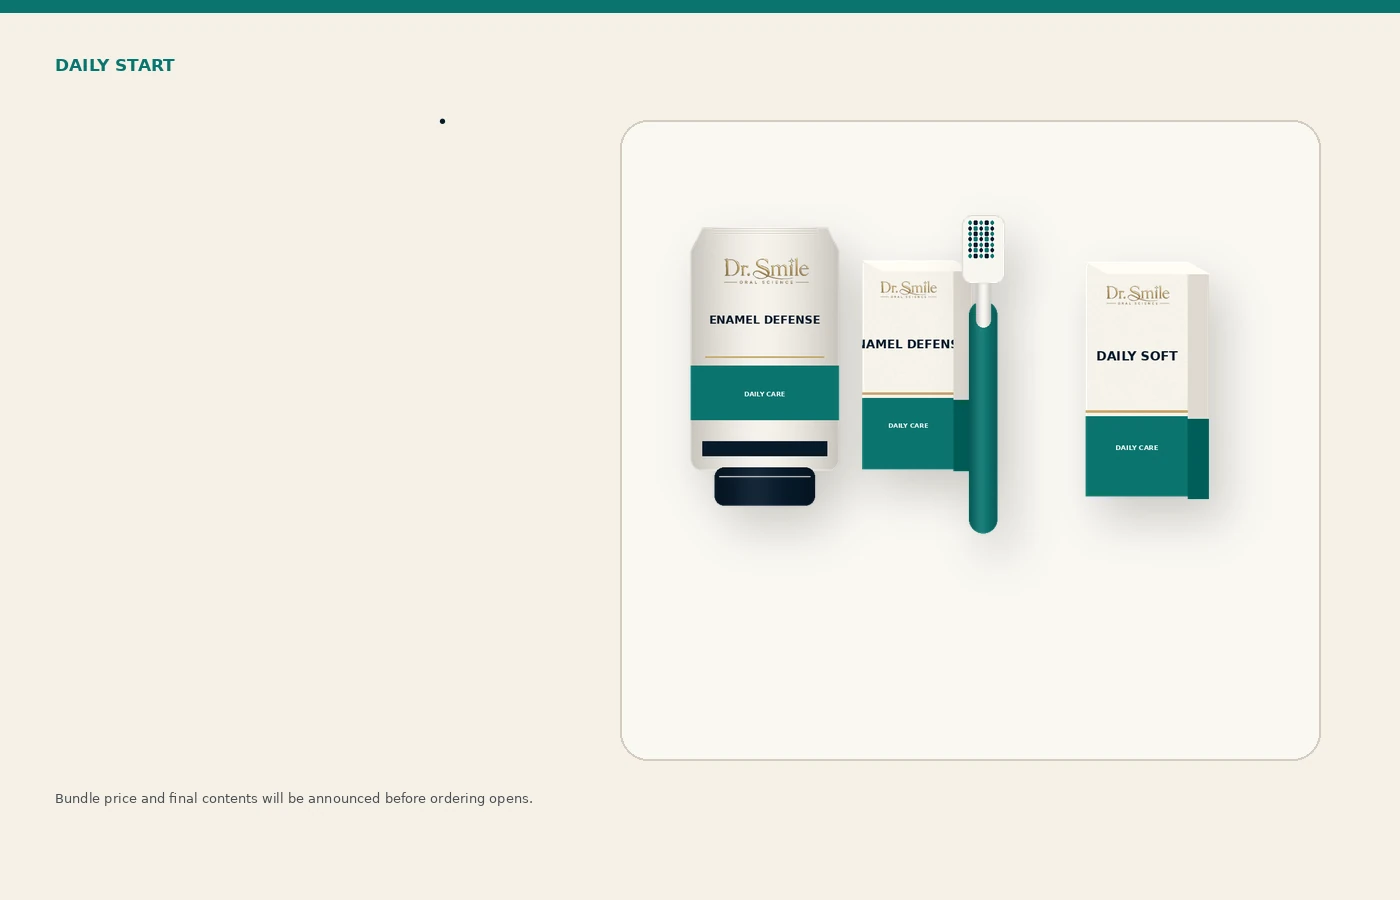Click the Enamel Defense box behind the toothbrush
The image size is (1400, 900).
coord(910,365)
